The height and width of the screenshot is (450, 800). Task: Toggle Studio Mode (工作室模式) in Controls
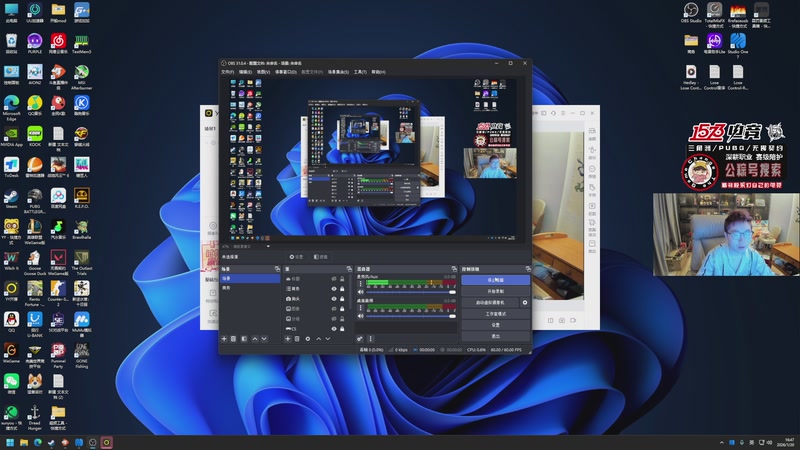point(495,314)
